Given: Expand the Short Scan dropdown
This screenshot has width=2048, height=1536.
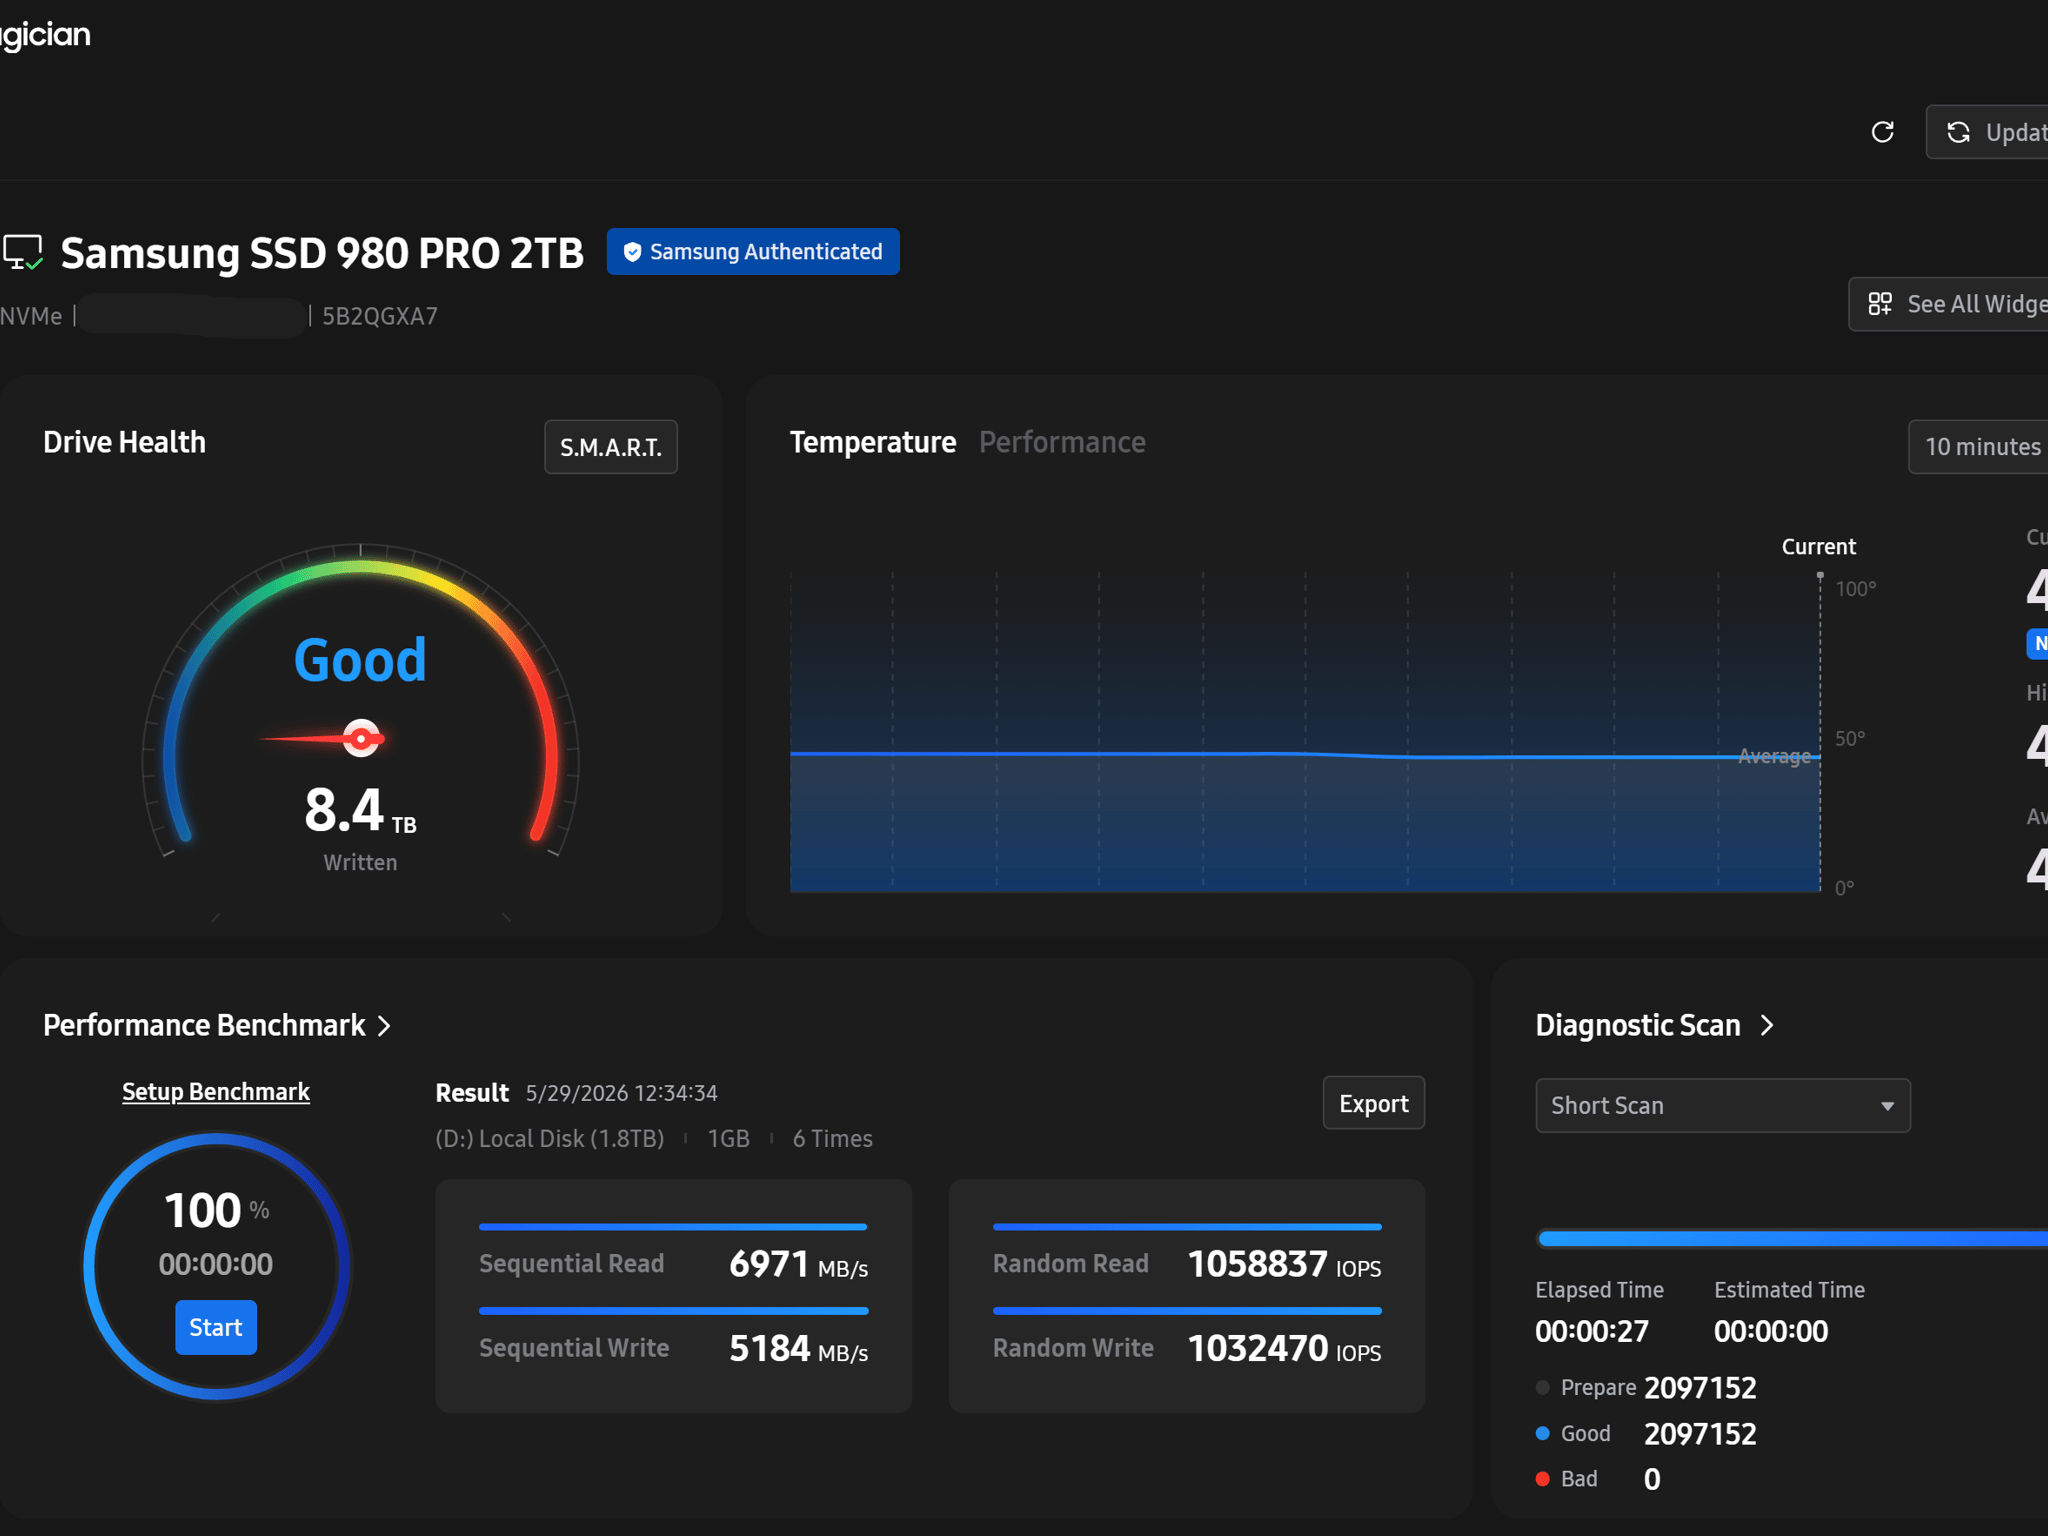Looking at the screenshot, I should 1722,1105.
